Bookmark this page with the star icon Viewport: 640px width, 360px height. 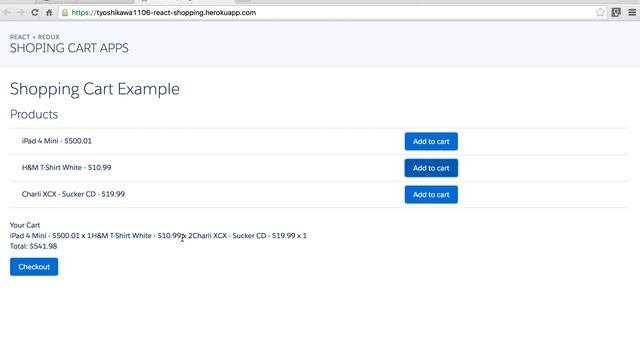[600, 13]
